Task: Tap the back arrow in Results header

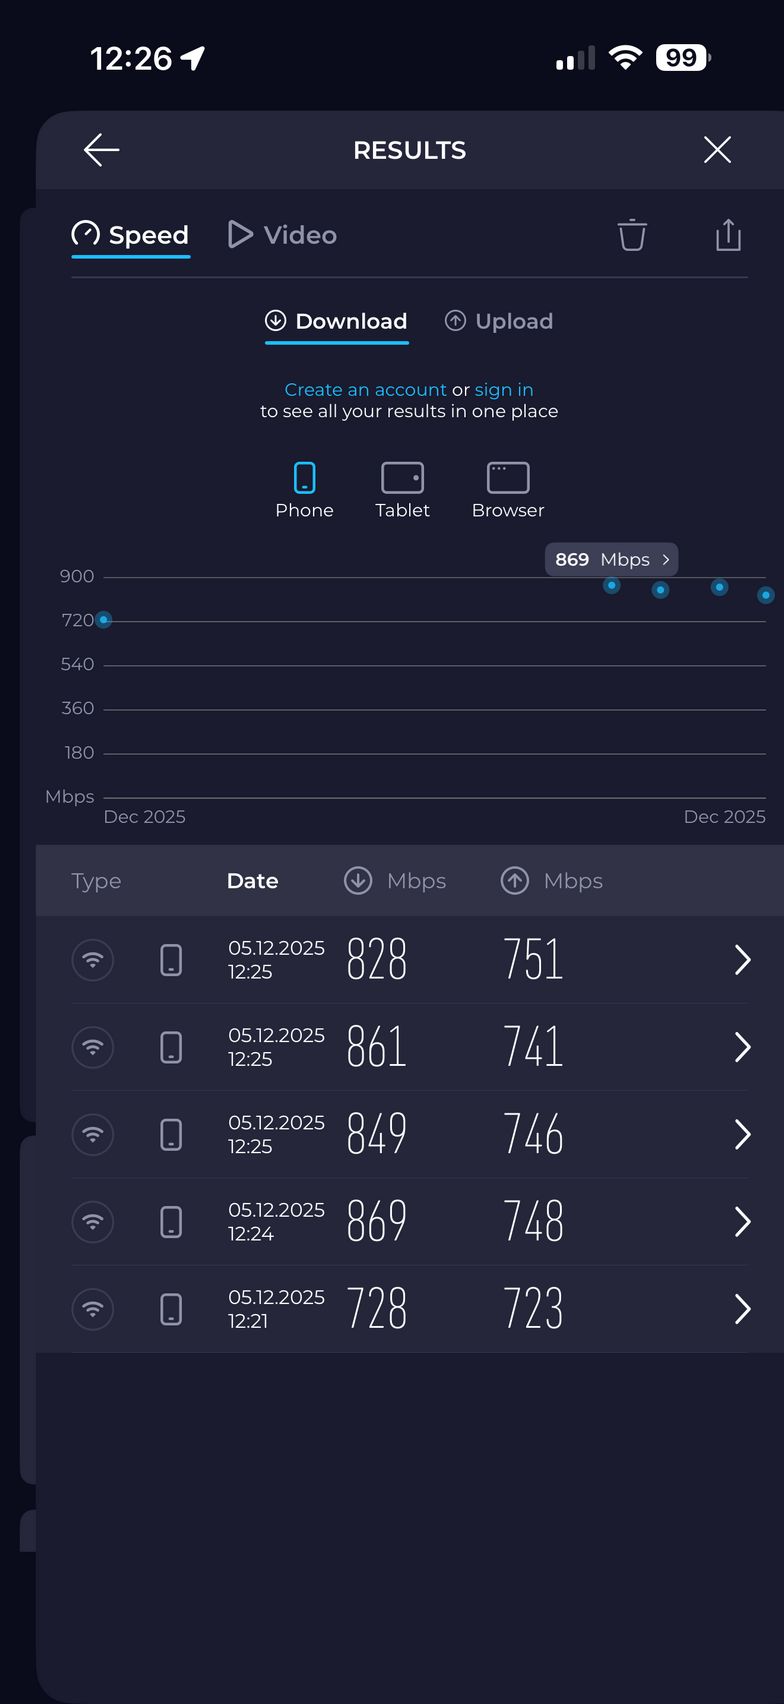Action: coord(101,150)
